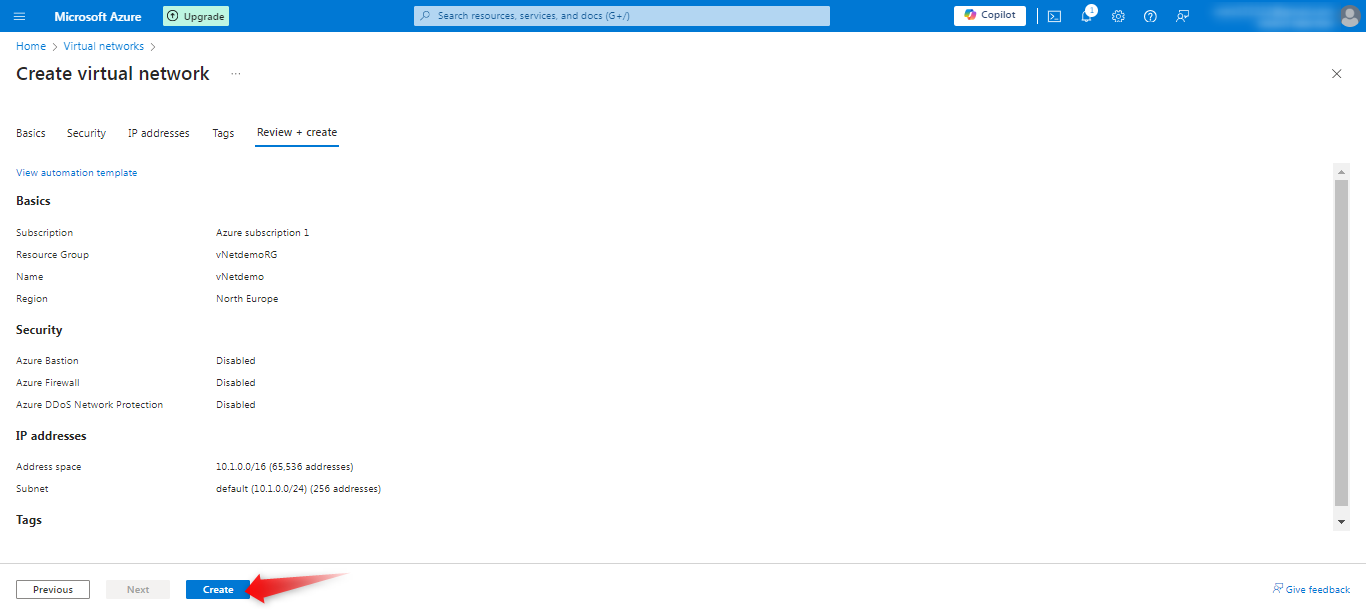1366x615 pixels.
Task: Switch to the Security tab
Action: click(86, 133)
